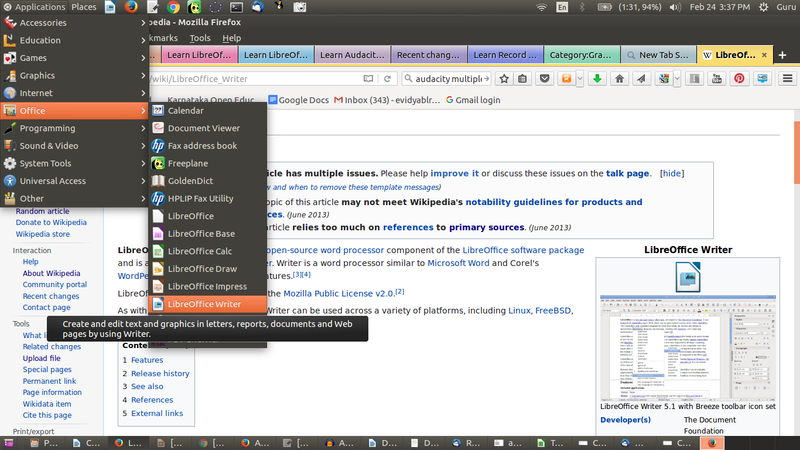Open GoldenDict from Office menu

point(208,181)
